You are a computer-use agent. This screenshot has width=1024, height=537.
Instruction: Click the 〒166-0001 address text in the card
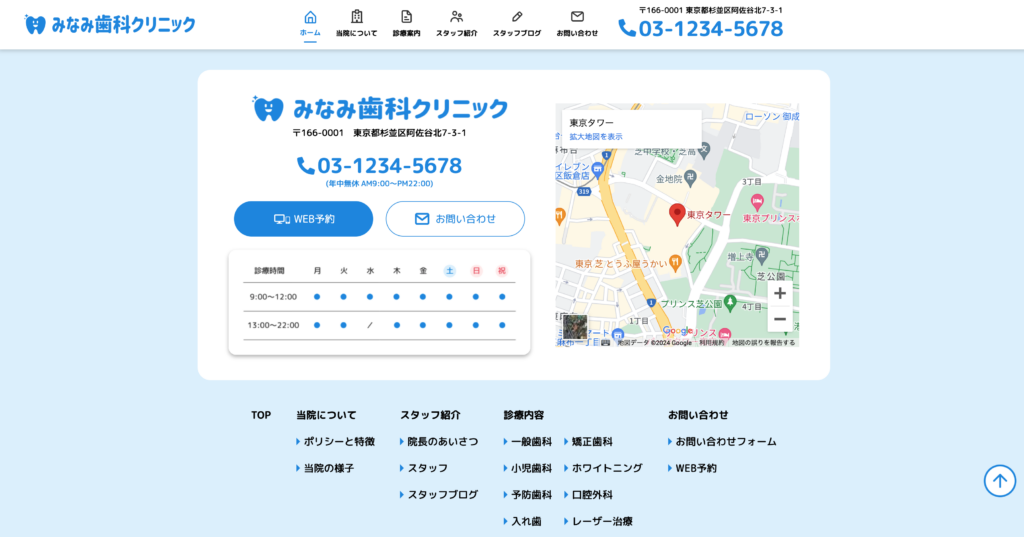(379, 133)
